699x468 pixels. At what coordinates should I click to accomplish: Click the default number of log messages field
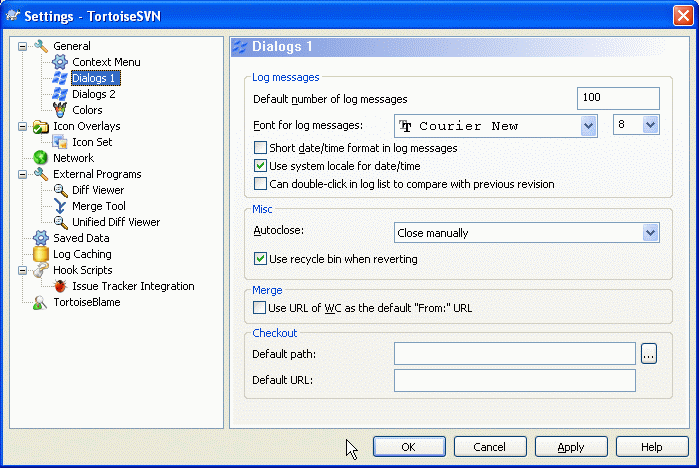(618, 98)
